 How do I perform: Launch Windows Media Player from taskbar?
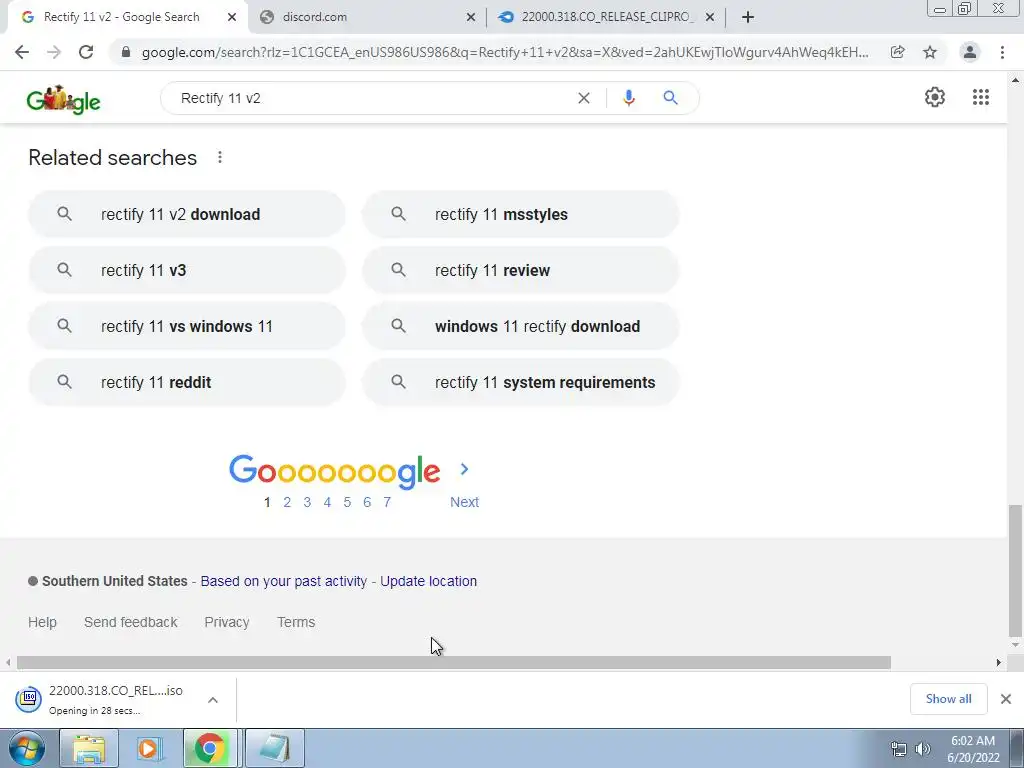coord(149,748)
